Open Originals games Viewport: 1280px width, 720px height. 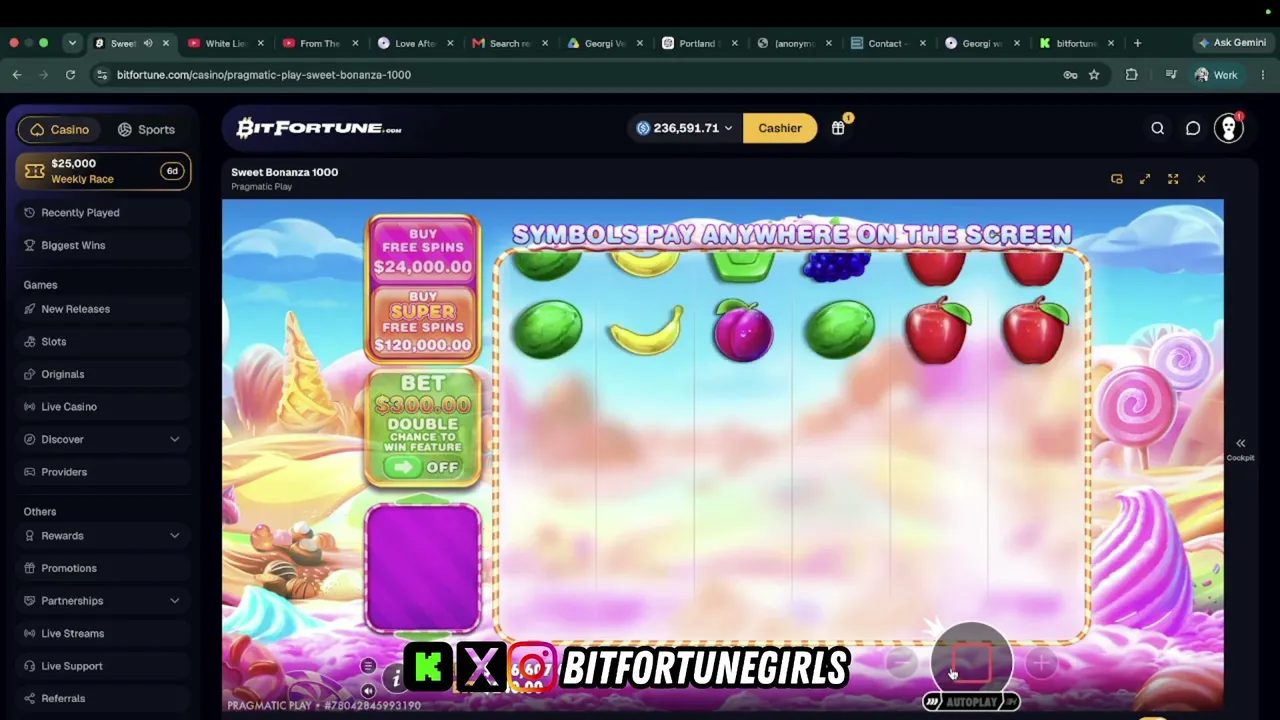104,374
